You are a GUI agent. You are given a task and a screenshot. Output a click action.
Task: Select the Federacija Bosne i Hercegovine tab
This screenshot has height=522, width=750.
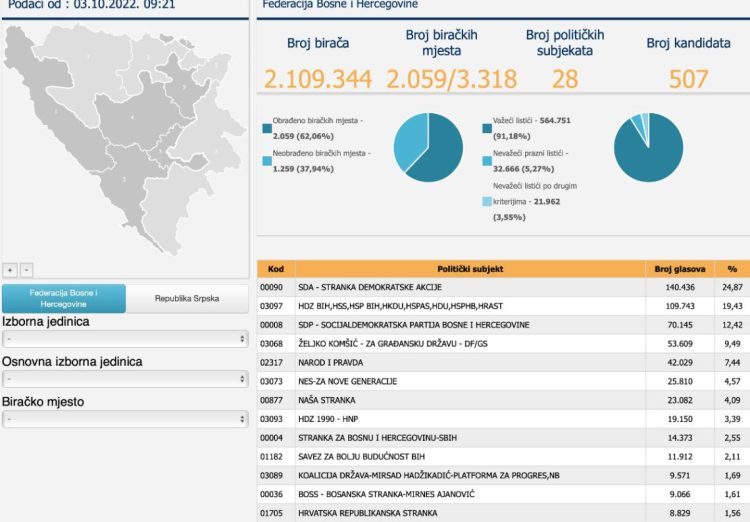pyautogui.click(x=64, y=298)
